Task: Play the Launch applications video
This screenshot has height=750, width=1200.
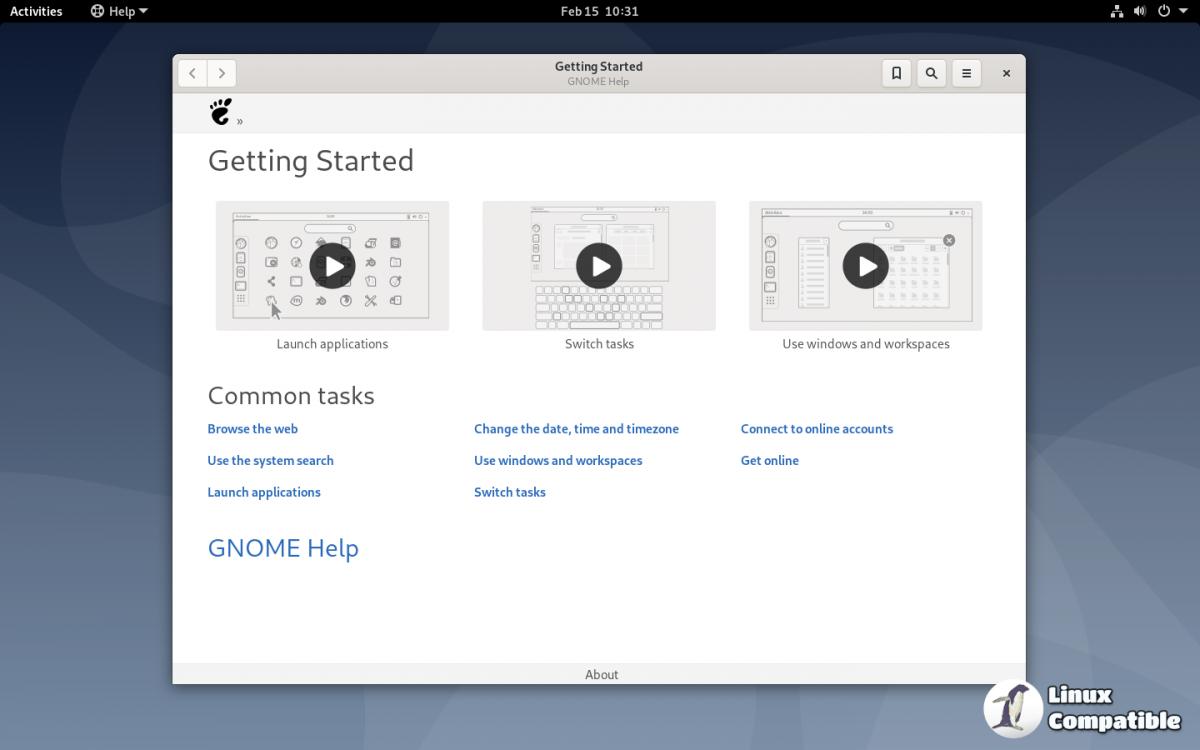Action: click(x=332, y=266)
